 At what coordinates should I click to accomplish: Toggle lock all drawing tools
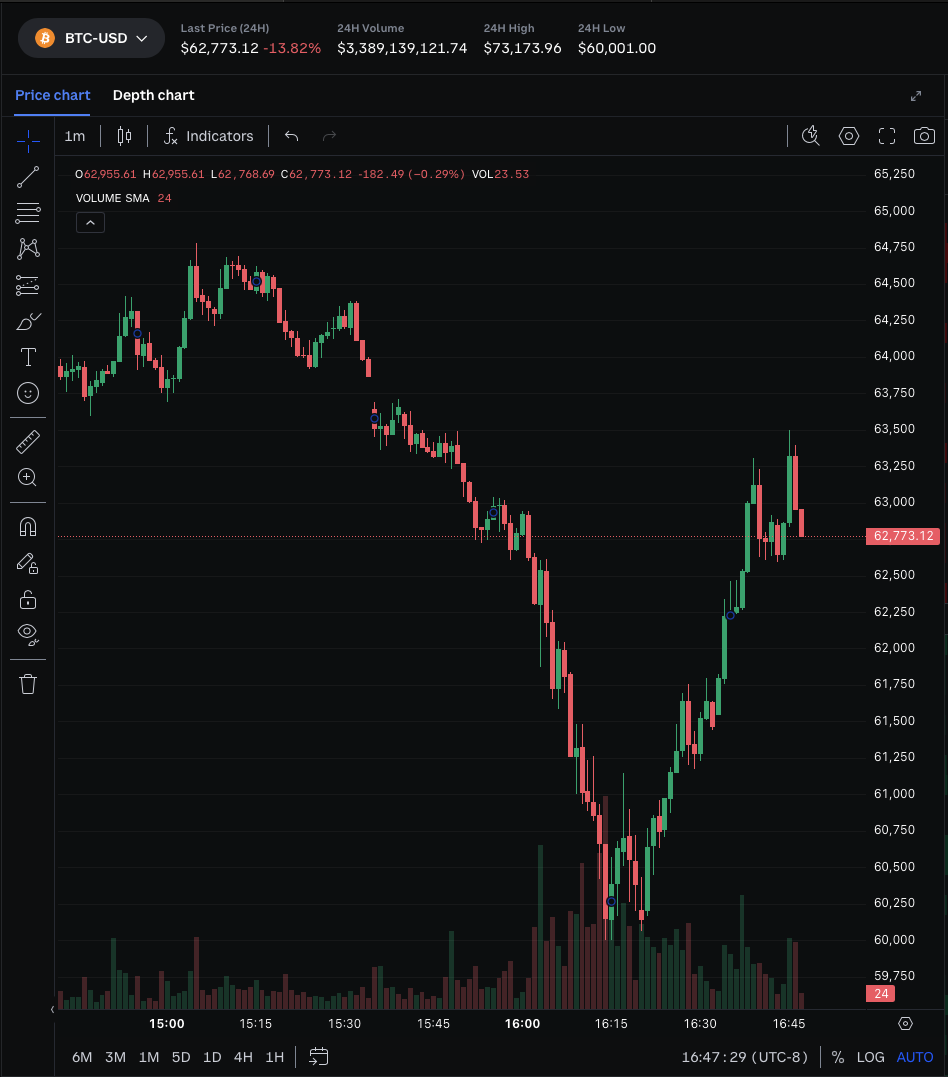coord(28,599)
